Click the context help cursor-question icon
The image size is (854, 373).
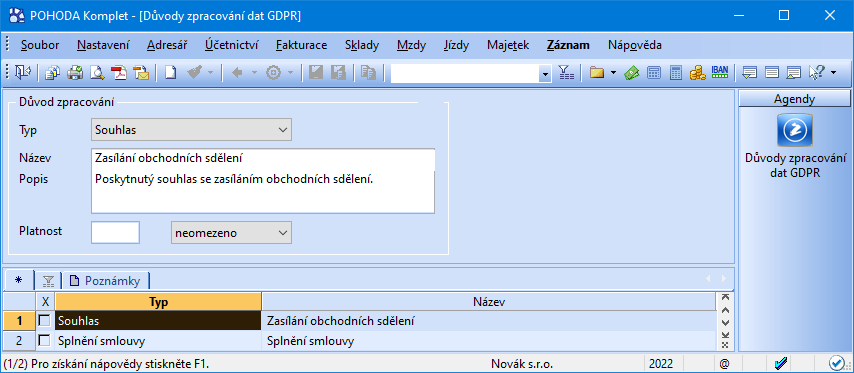click(816, 73)
